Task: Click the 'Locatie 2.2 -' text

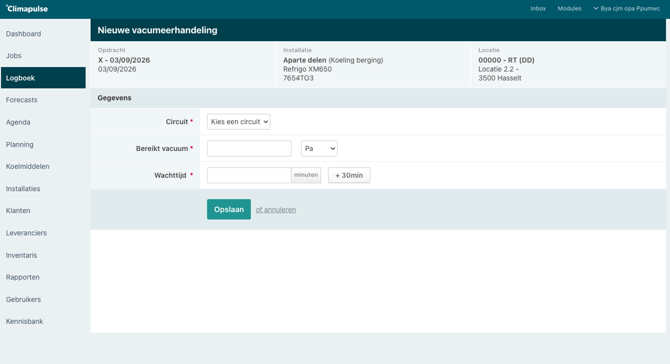Action: click(x=498, y=69)
